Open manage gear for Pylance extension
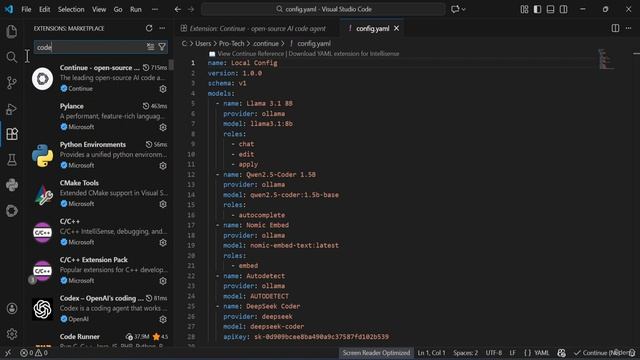 click(x=163, y=127)
